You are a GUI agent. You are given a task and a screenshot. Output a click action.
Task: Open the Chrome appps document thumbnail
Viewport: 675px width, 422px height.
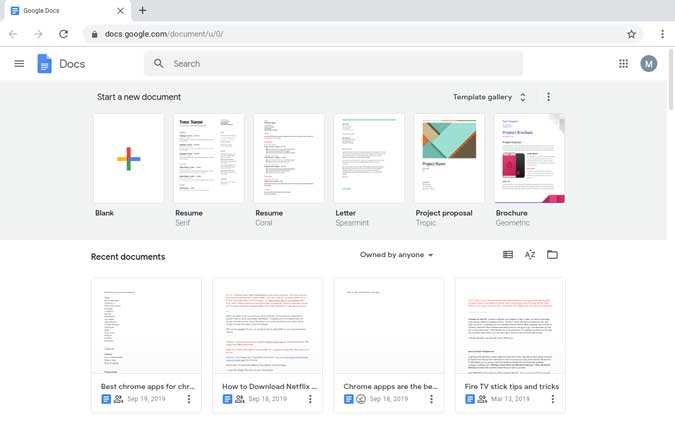pos(389,326)
